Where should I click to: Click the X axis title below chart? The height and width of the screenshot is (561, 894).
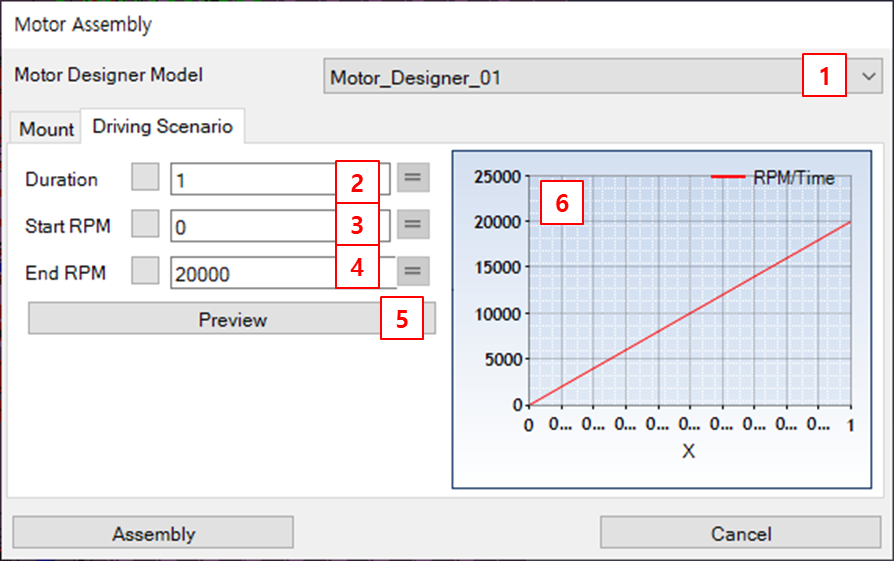tap(688, 451)
